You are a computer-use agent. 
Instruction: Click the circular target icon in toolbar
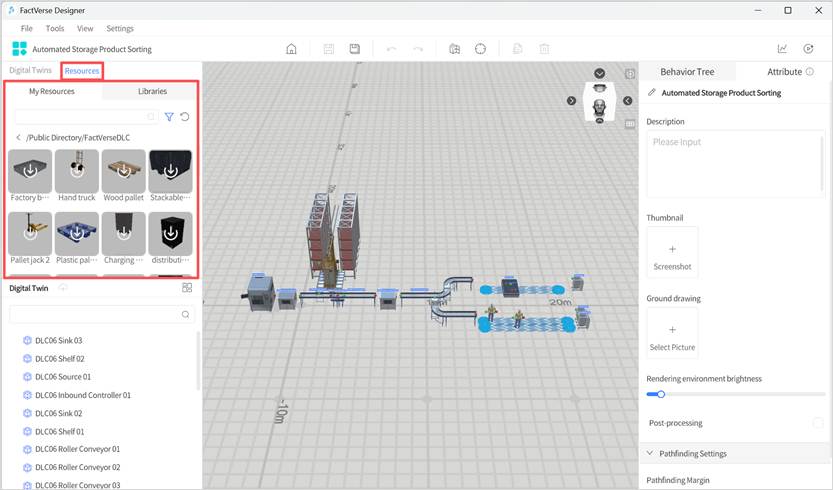480,49
